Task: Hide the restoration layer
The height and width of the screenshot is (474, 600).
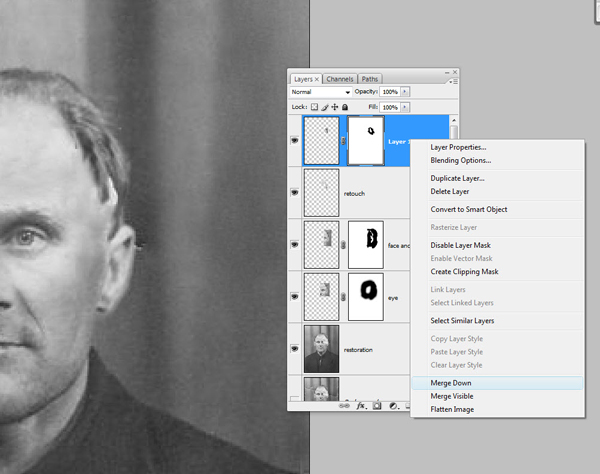Action: pos(295,348)
